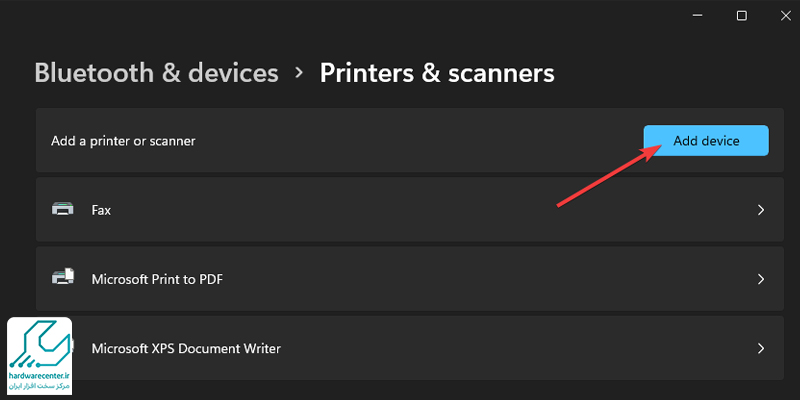The image size is (800, 400).
Task: Click the Microsoft Print to PDF printer icon
Action: point(62,279)
